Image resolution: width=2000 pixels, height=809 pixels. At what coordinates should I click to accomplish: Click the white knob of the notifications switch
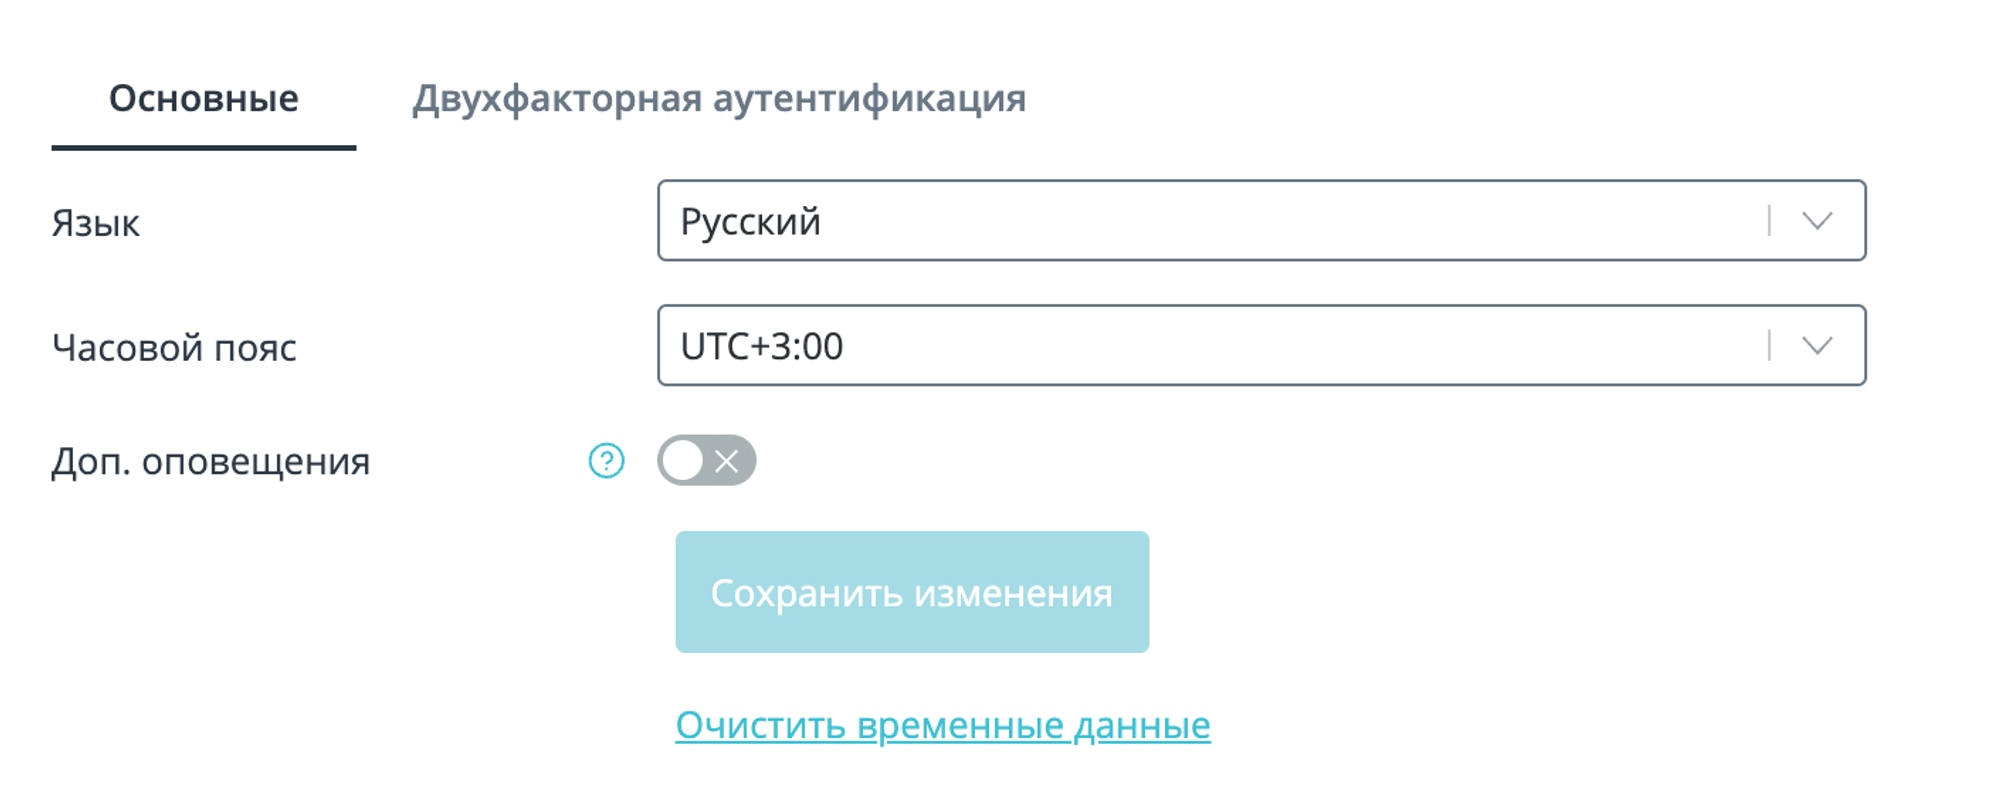(683, 461)
